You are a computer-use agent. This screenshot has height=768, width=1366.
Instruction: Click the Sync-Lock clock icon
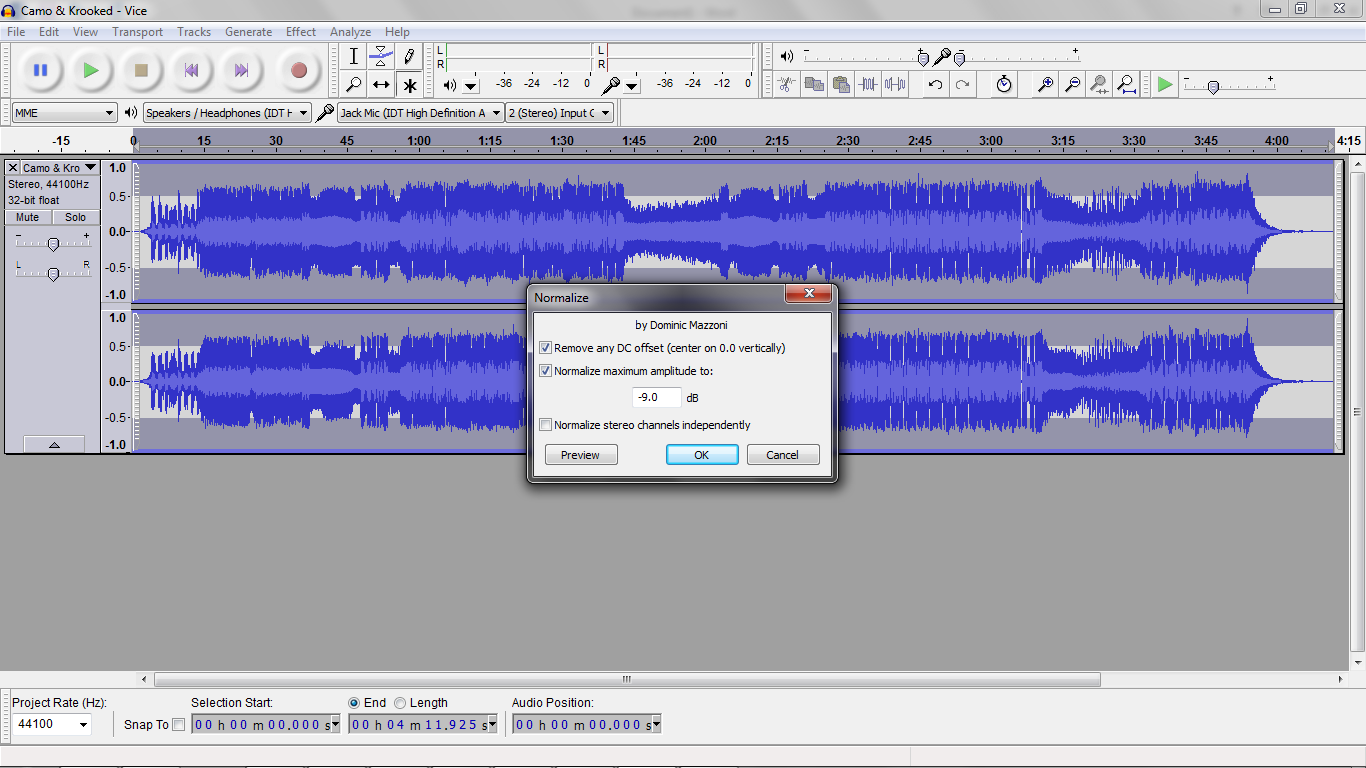point(1004,84)
